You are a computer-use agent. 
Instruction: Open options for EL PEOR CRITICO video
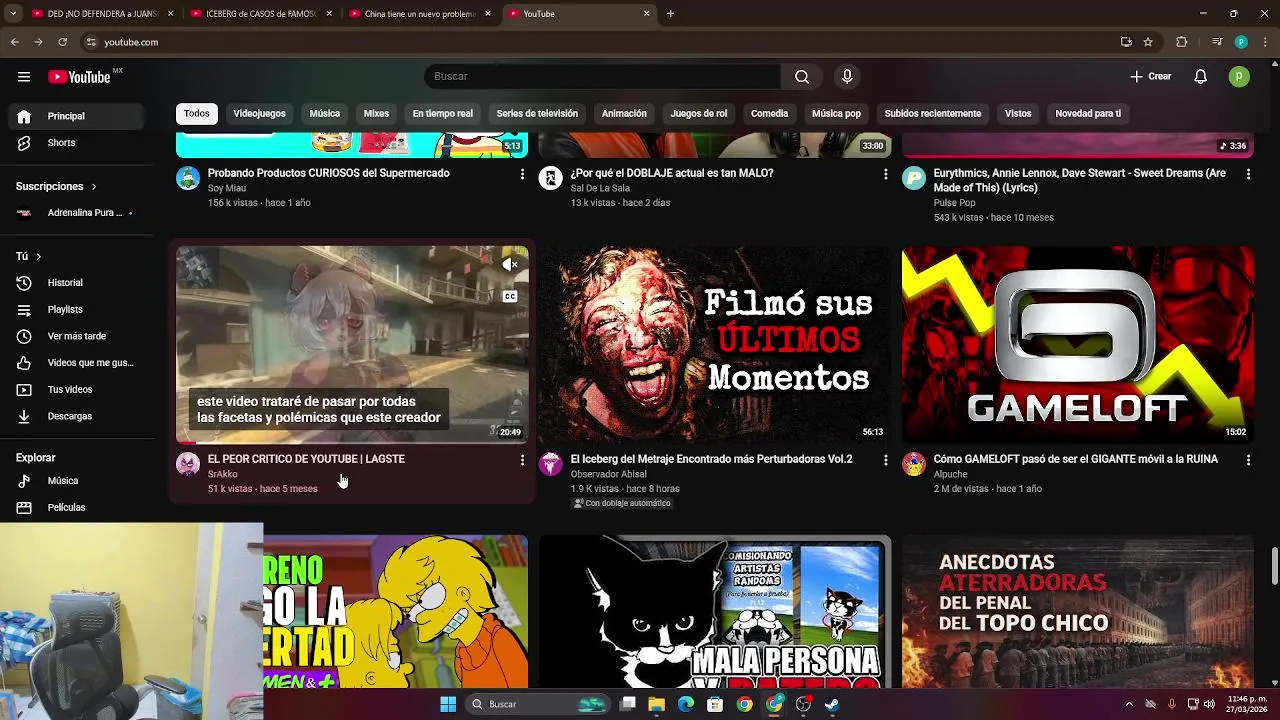pos(522,460)
